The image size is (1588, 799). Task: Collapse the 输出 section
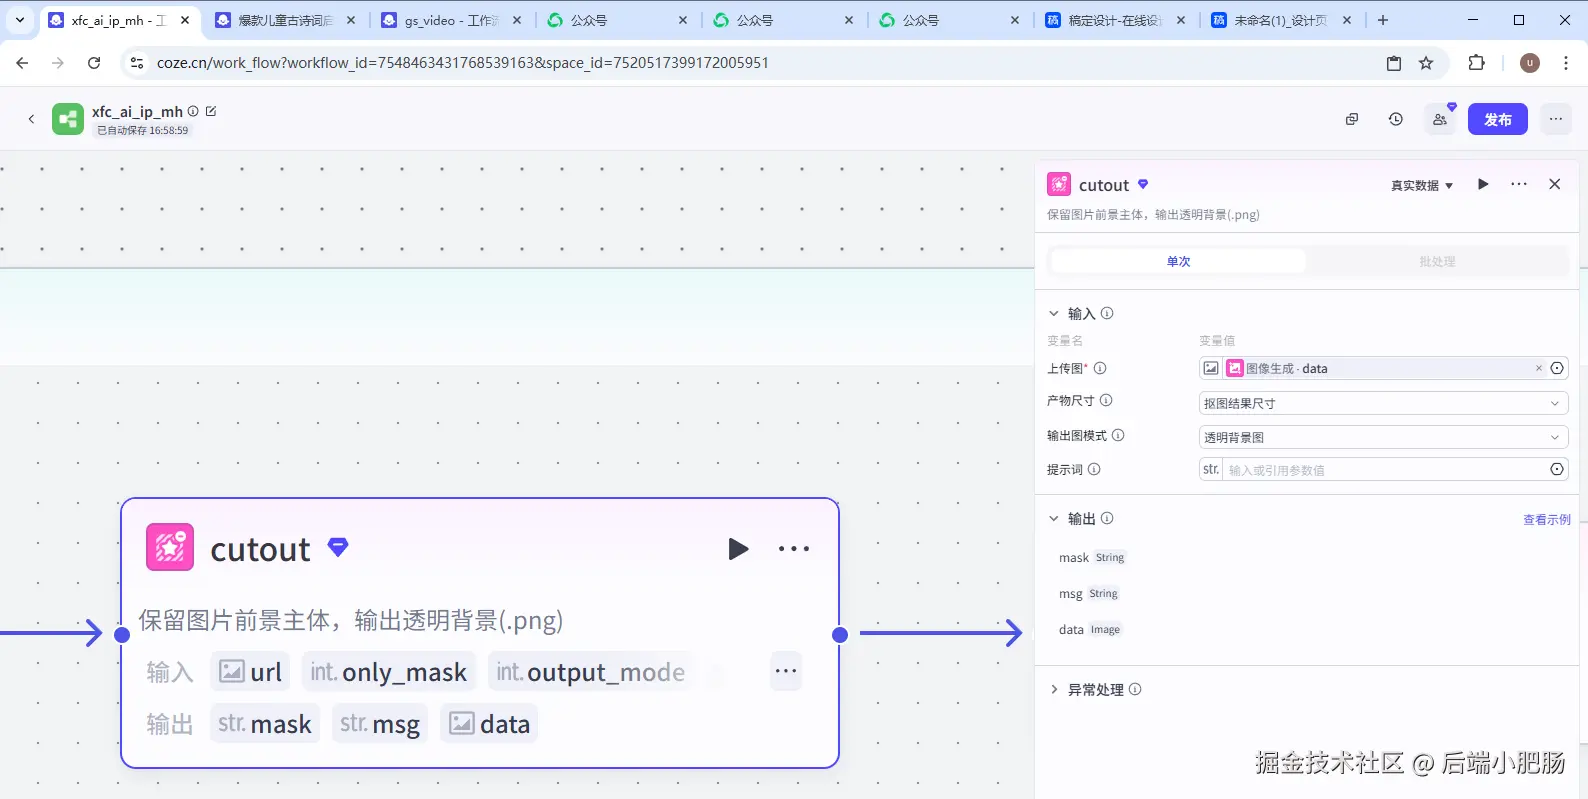[x=1053, y=518]
